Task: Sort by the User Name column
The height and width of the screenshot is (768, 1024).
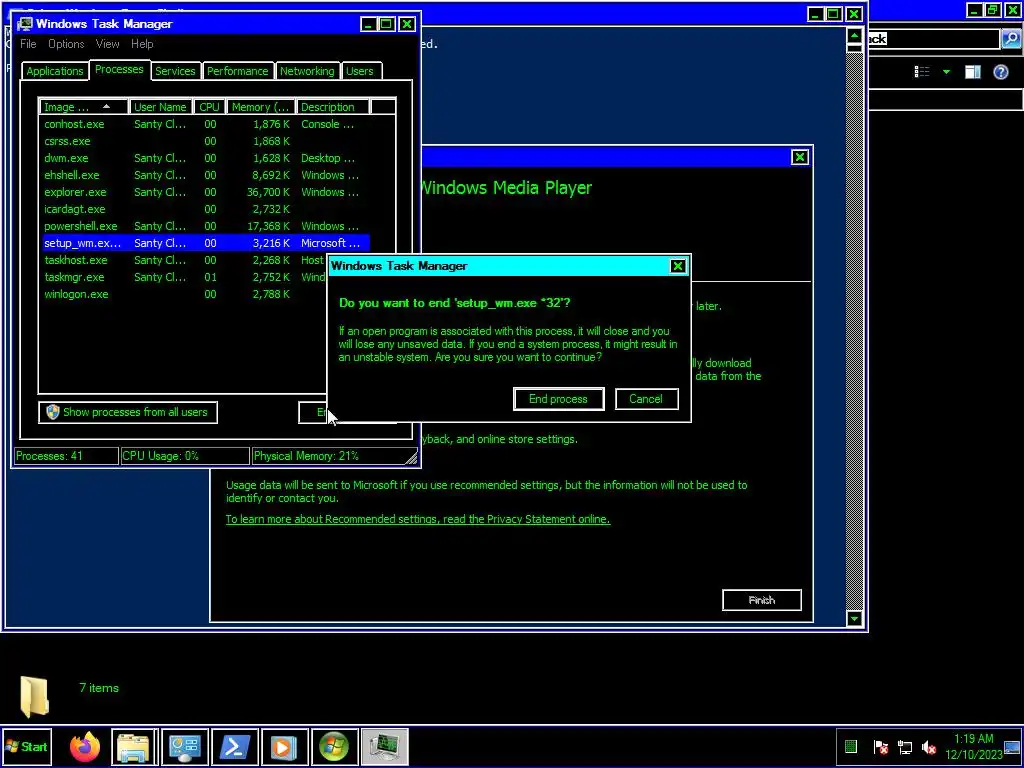Action: click(161, 107)
